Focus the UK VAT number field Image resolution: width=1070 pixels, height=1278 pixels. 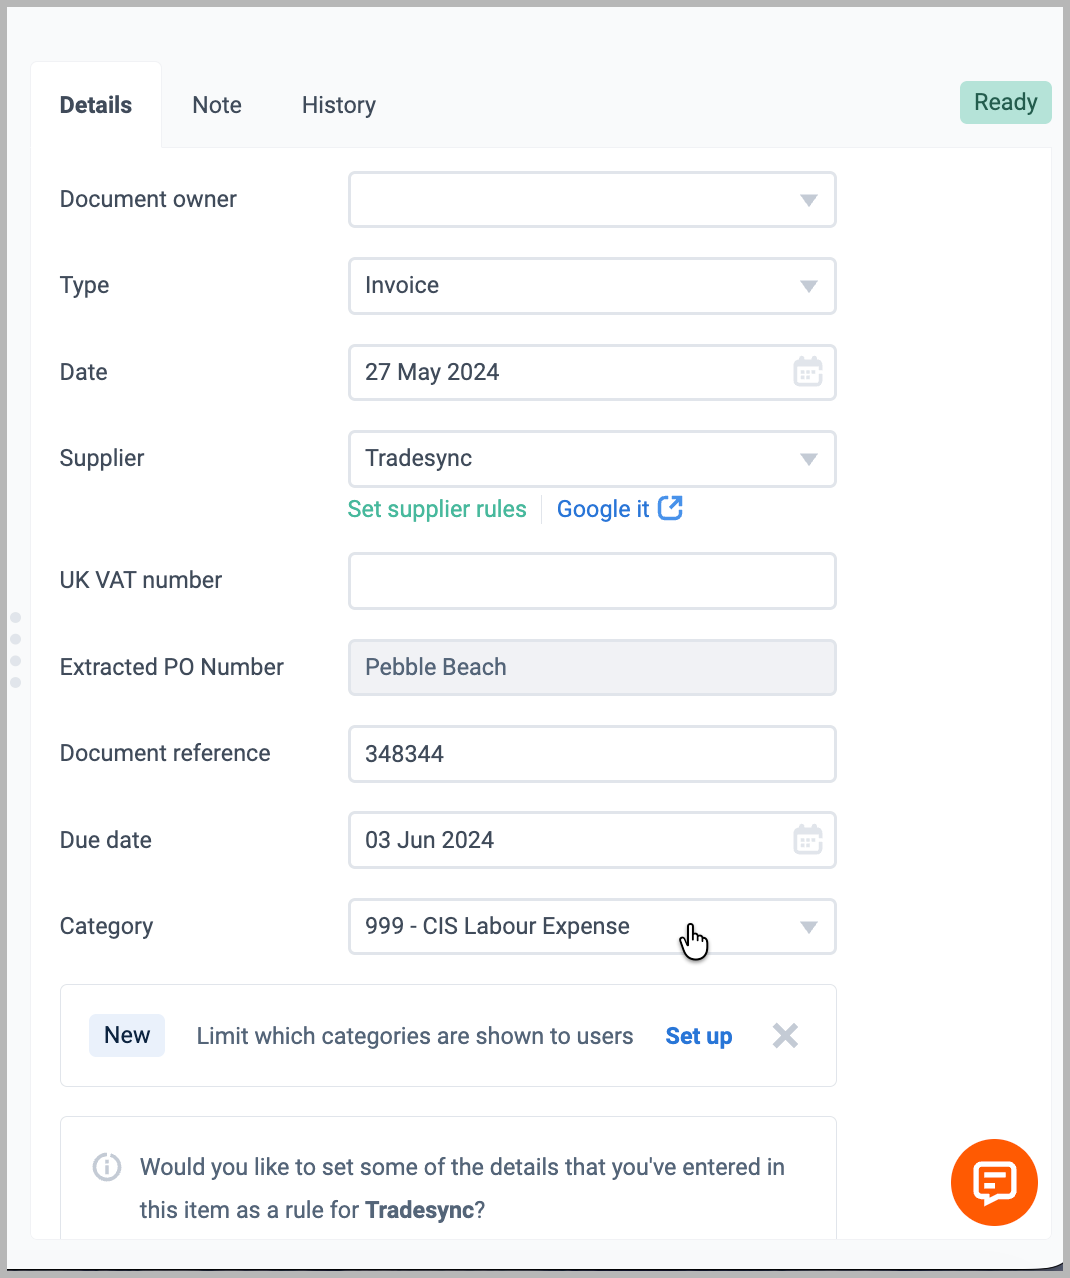592,581
